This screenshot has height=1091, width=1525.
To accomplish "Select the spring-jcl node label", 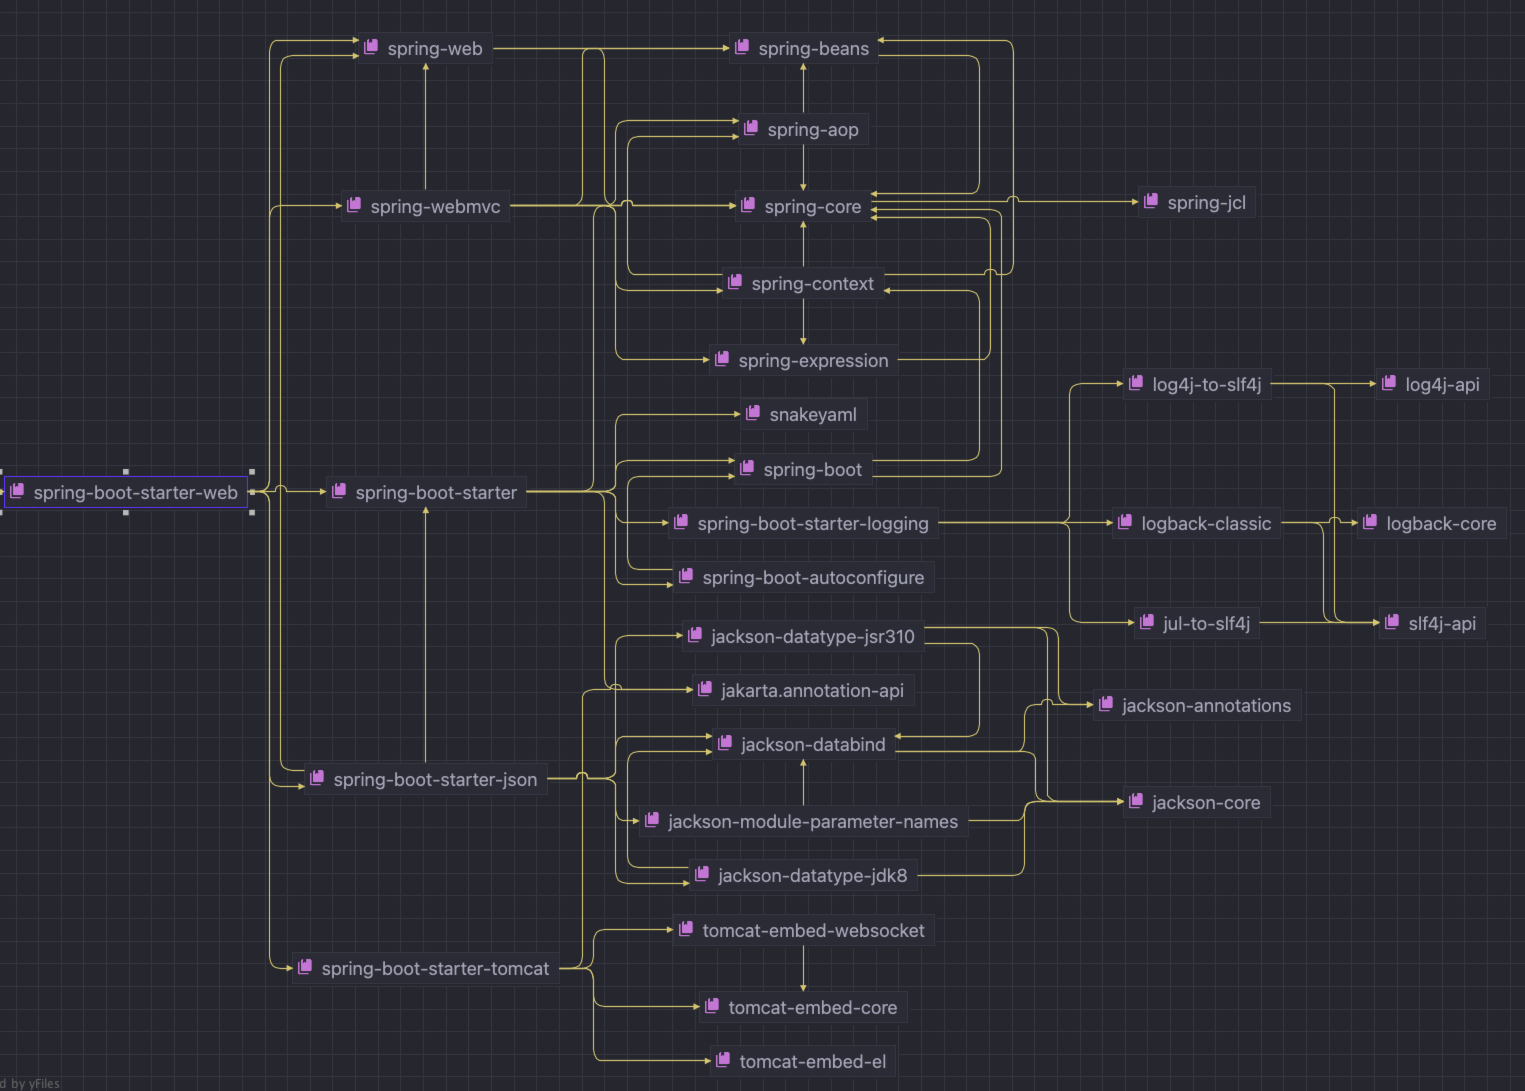I will [x=1207, y=203].
